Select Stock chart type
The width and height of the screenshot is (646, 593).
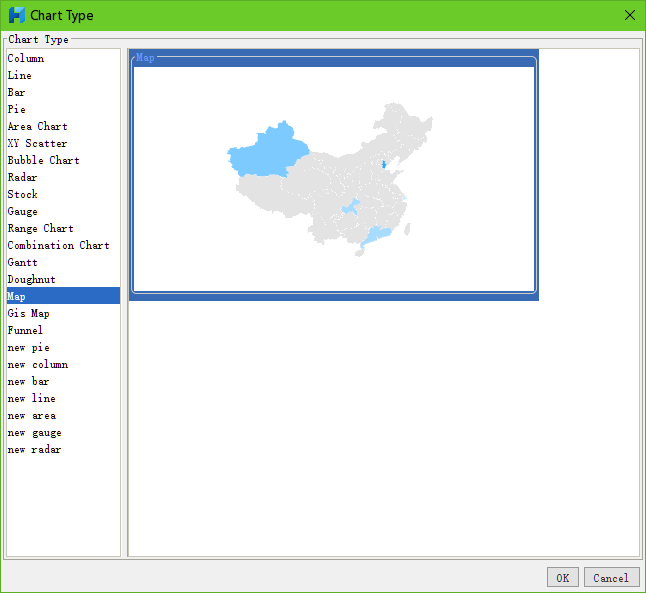63,194
